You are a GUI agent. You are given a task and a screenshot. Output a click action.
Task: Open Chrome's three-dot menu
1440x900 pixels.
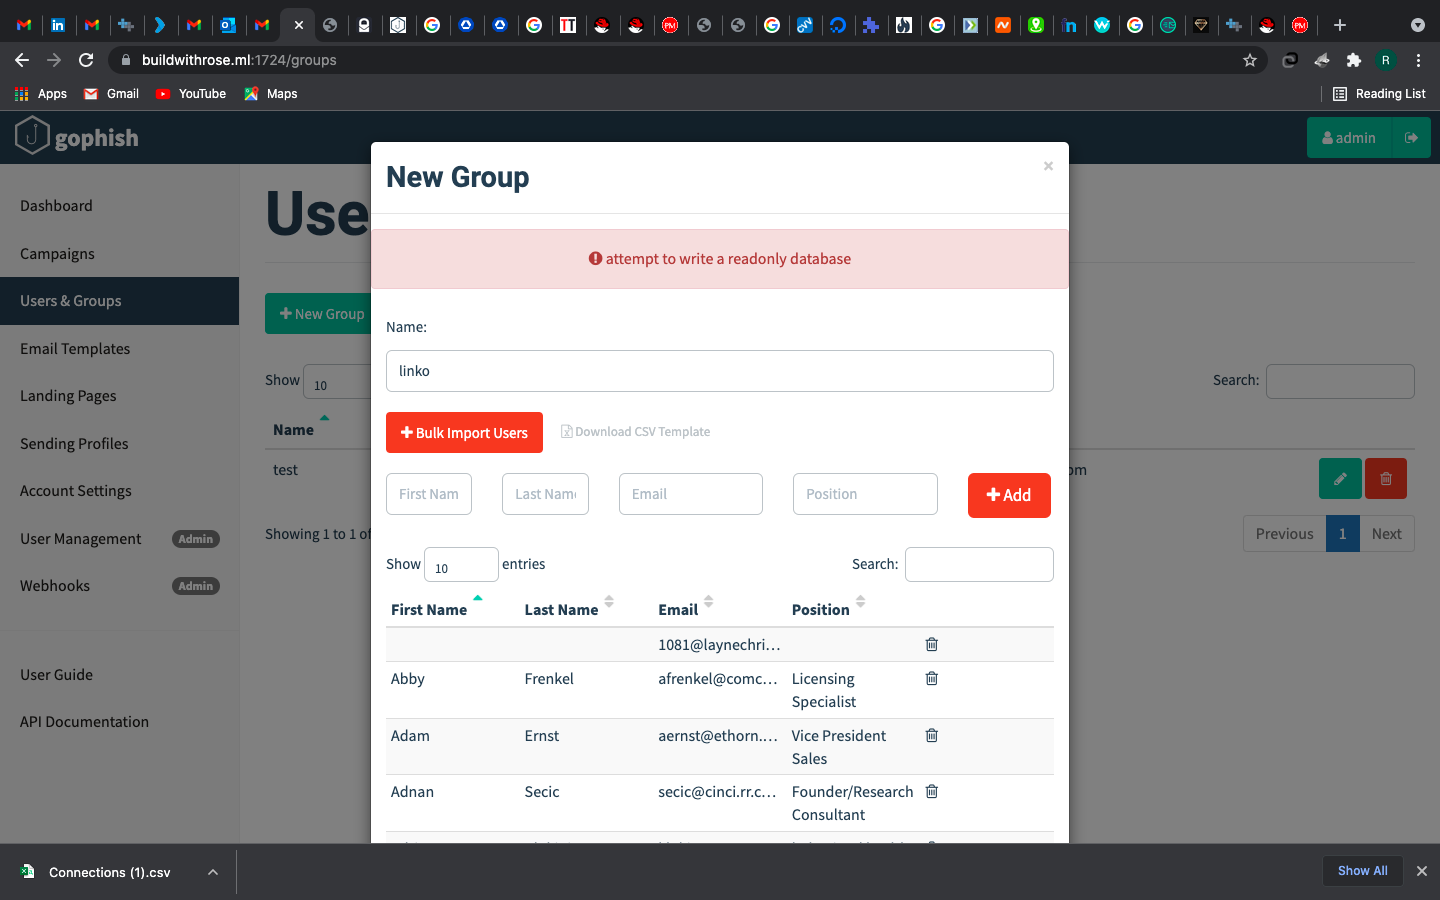pos(1418,60)
